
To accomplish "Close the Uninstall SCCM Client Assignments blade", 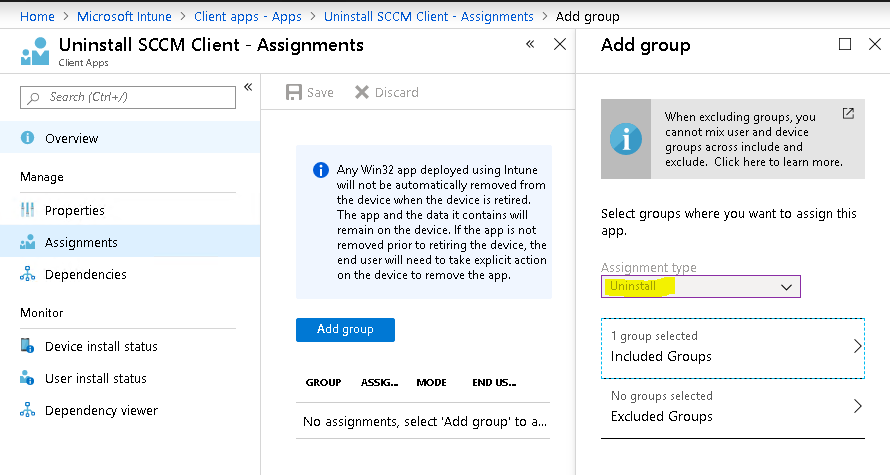I will pyautogui.click(x=560, y=44).
